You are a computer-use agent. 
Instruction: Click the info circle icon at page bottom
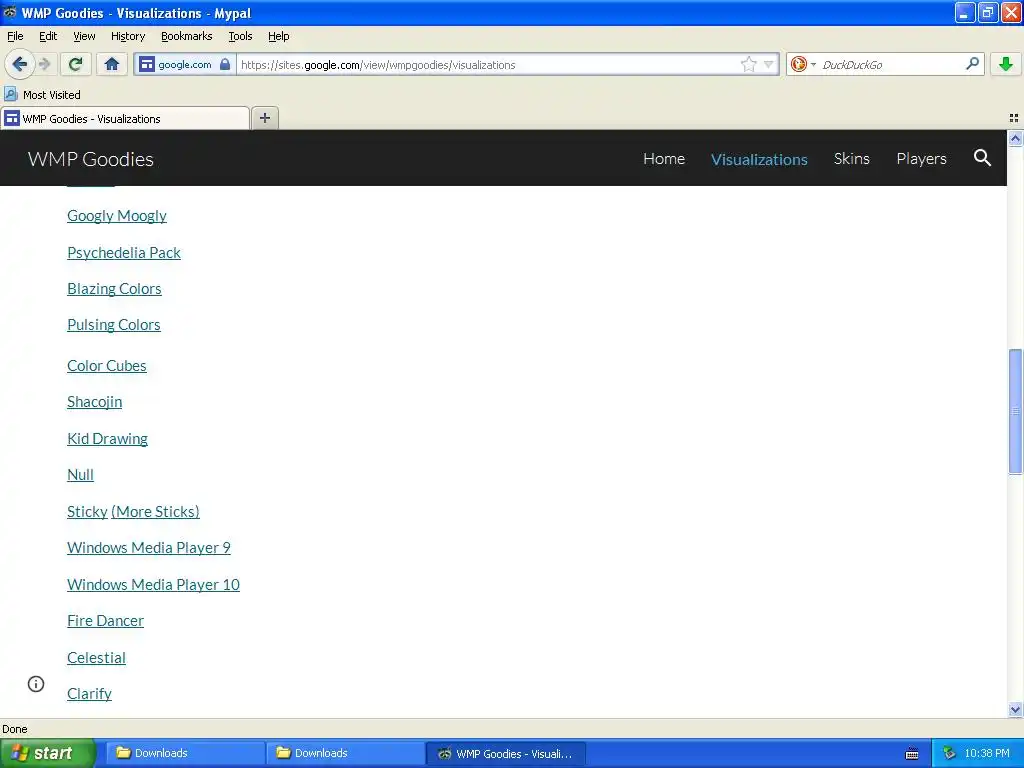coord(36,684)
